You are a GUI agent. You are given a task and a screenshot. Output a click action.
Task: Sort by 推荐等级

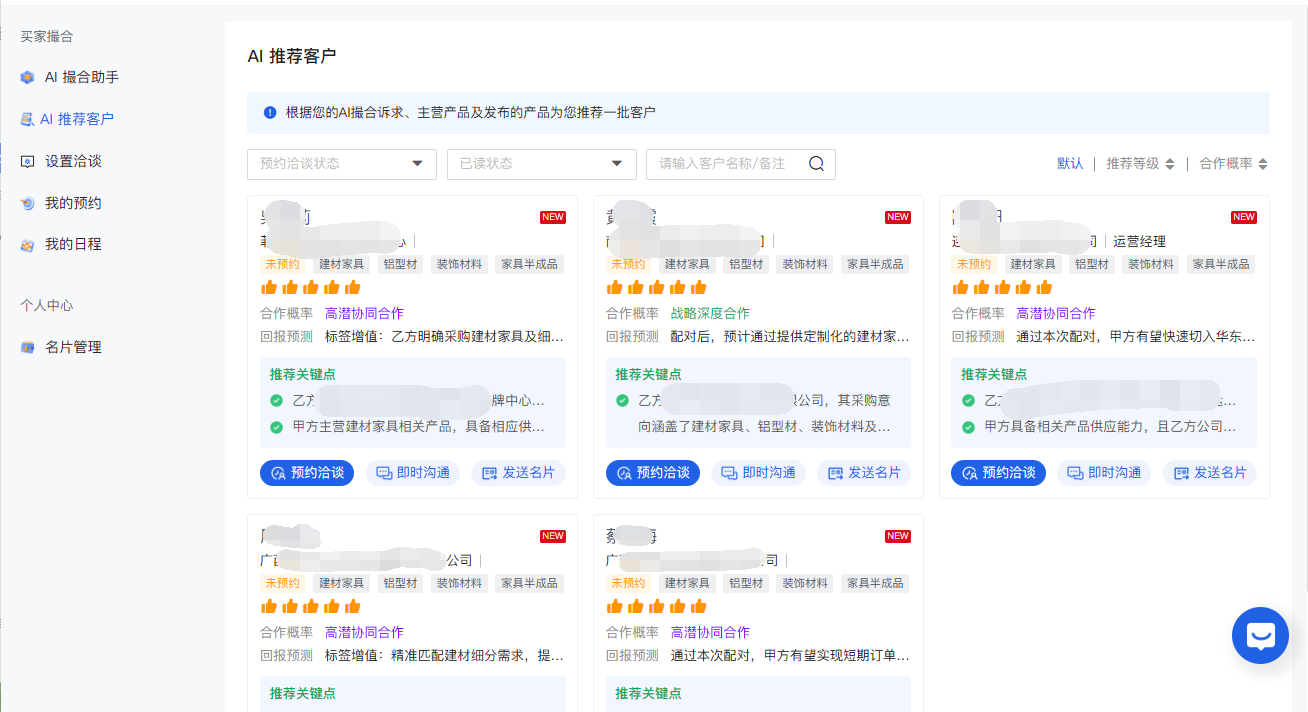tap(1140, 164)
